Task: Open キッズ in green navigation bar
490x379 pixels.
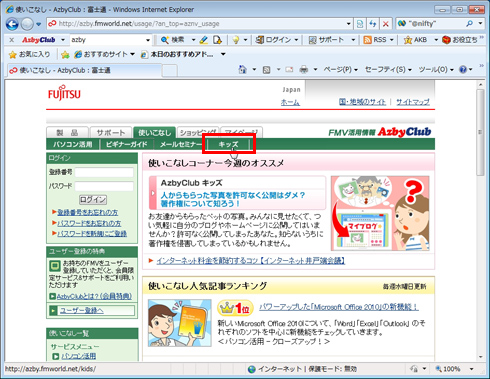Action: click(x=228, y=144)
